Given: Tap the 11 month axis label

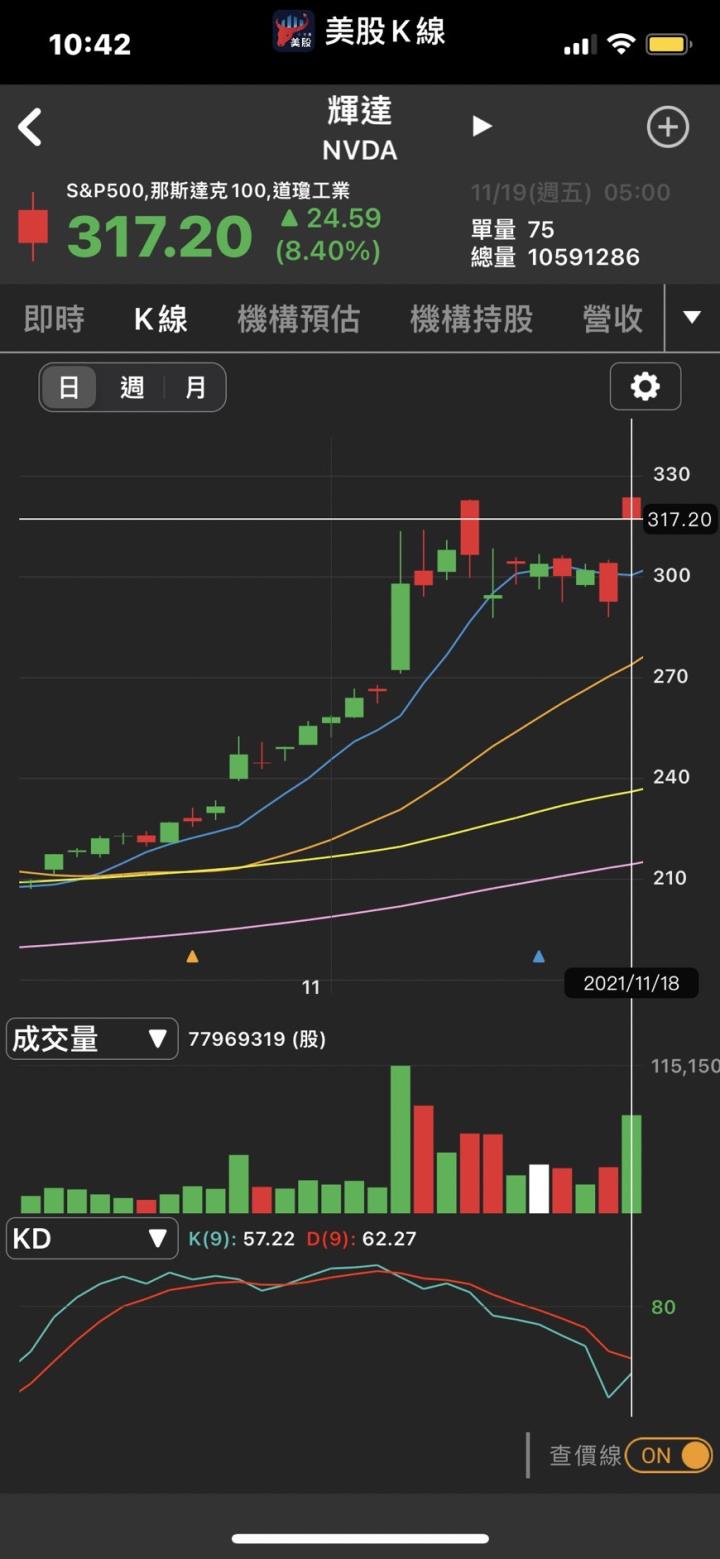Looking at the screenshot, I should pyautogui.click(x=311, y=988).
